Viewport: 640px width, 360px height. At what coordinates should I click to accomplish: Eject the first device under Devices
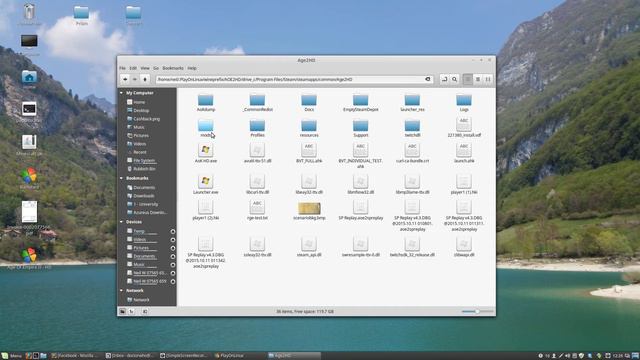173,231
